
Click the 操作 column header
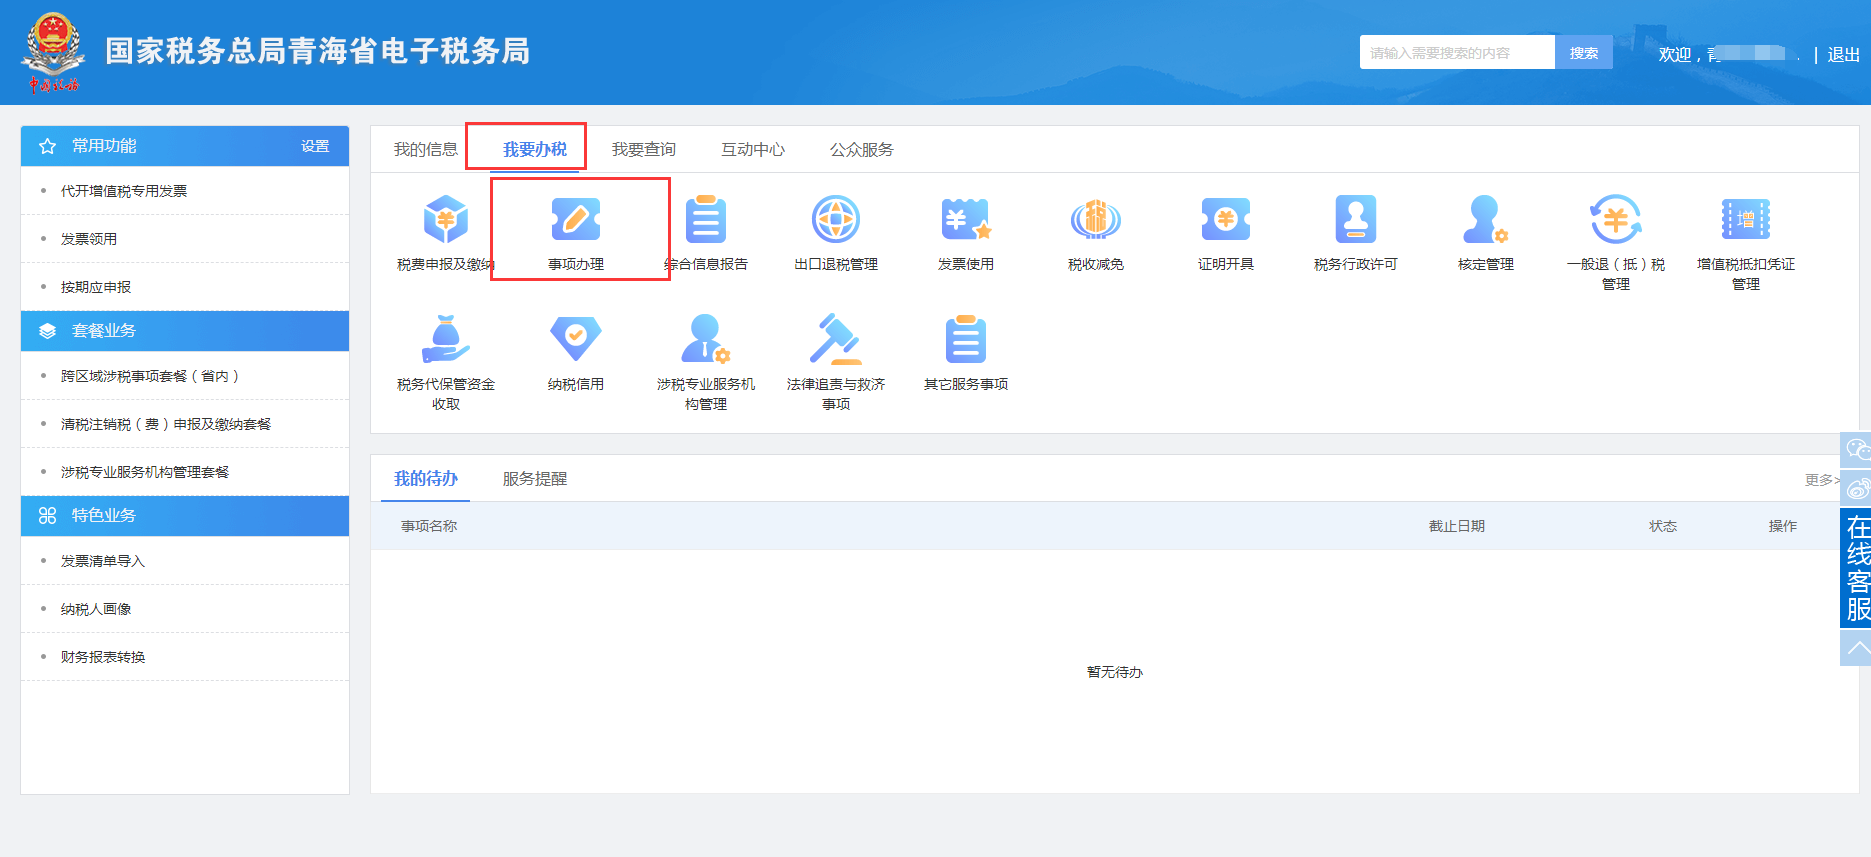(1783, 526)
